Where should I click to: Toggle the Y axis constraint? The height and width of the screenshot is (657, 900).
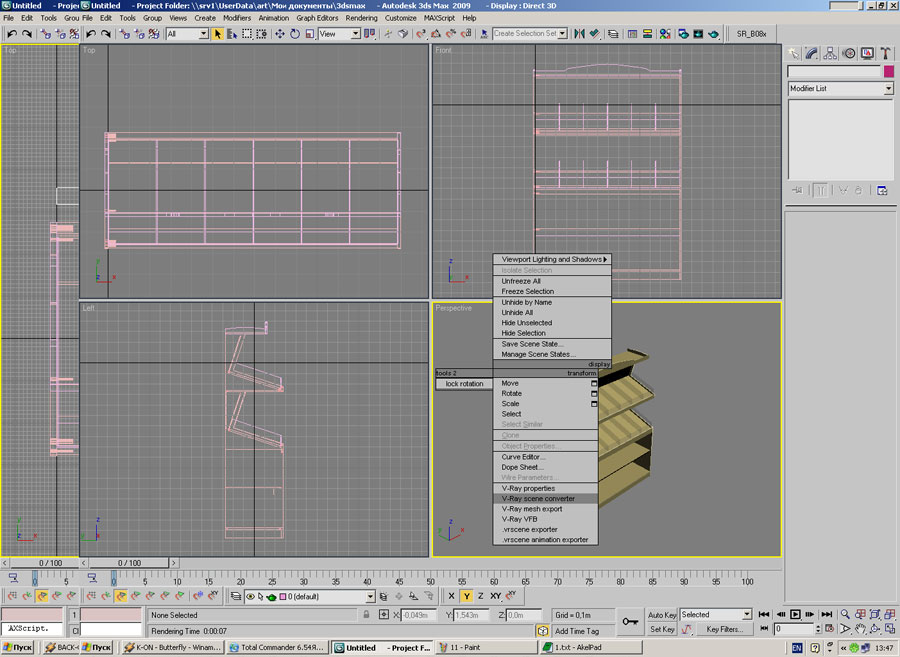coord(467,596)
